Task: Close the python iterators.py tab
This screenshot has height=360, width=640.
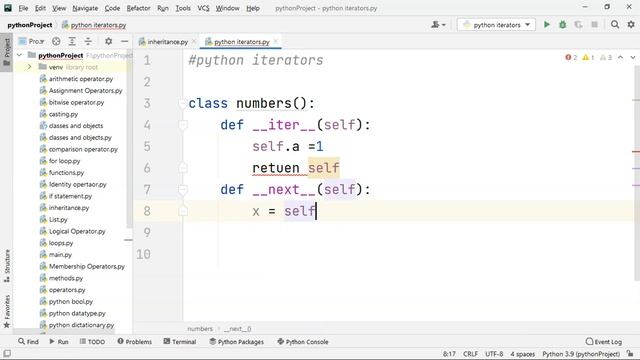Action: tap(276, 41)
